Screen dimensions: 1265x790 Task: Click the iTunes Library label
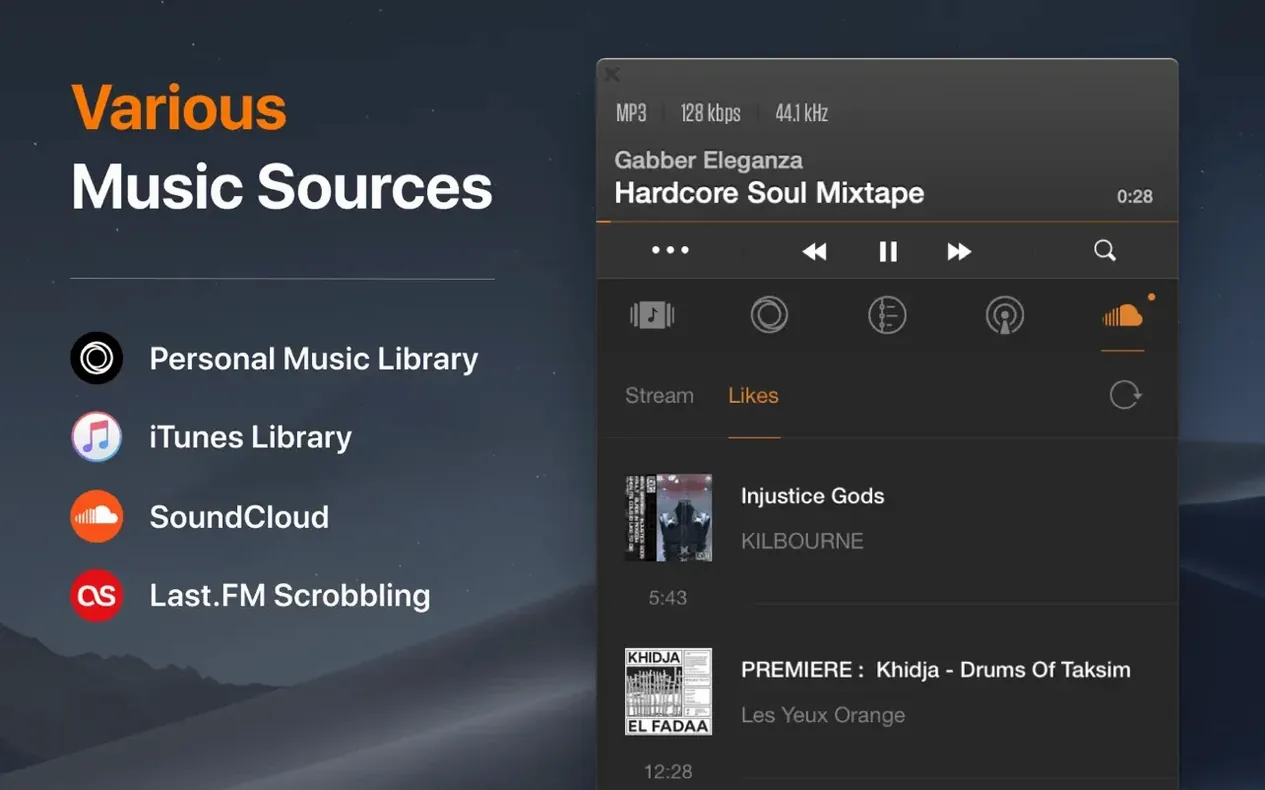pos(250,437)
